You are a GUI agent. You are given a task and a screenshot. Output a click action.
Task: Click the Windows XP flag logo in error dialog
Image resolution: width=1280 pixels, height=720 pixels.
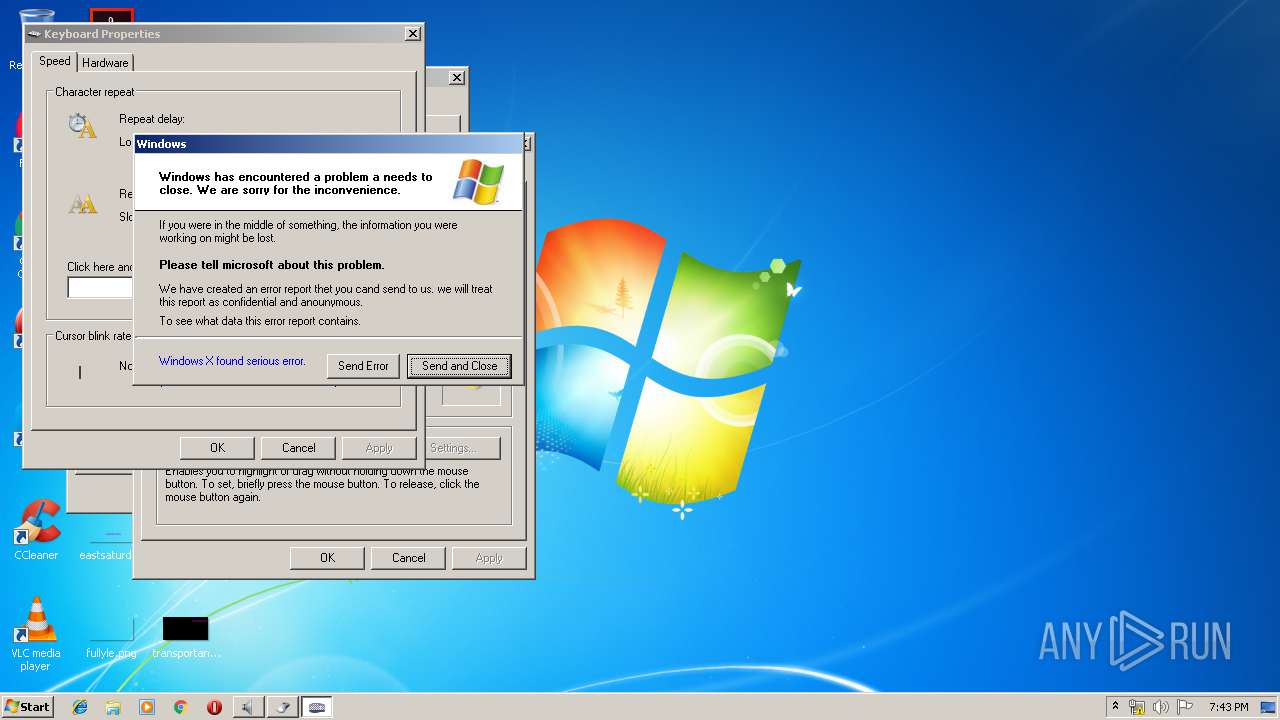tap(479, 181)
